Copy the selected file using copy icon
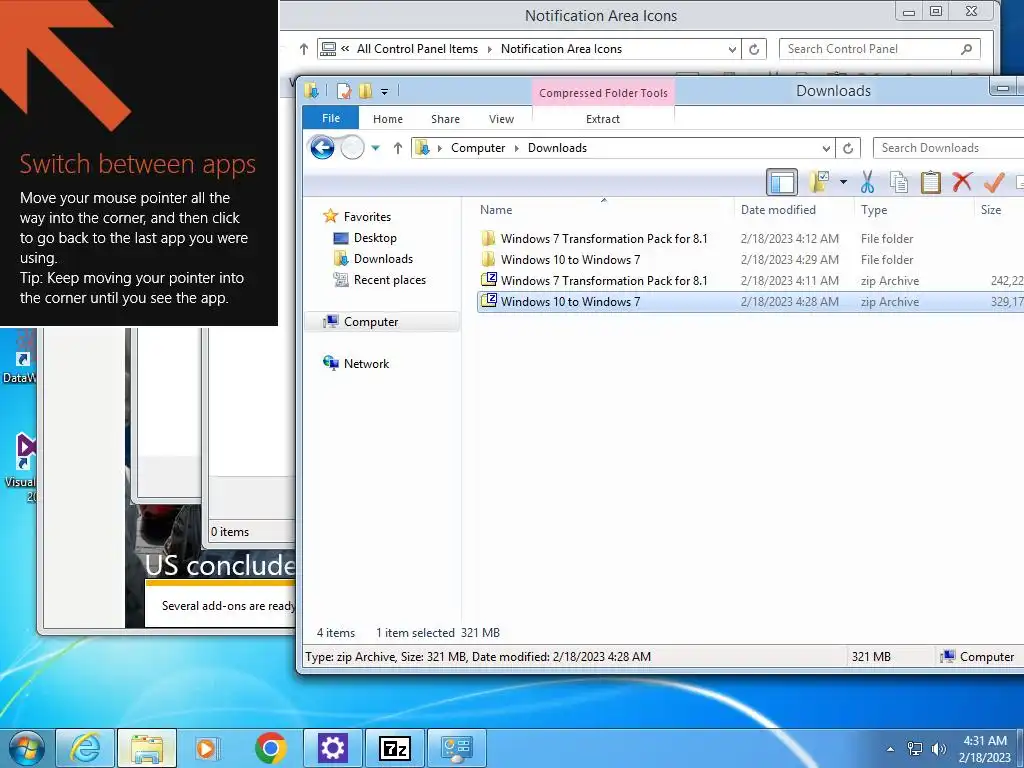Image resolution: width=1024 pixels, height=768 pixels. [x=899, y=182]
